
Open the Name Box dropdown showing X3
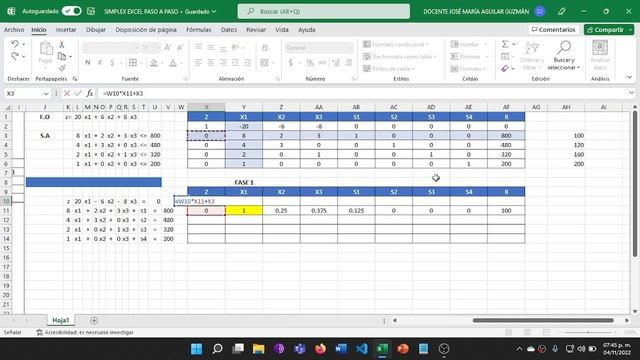(46, 93)
